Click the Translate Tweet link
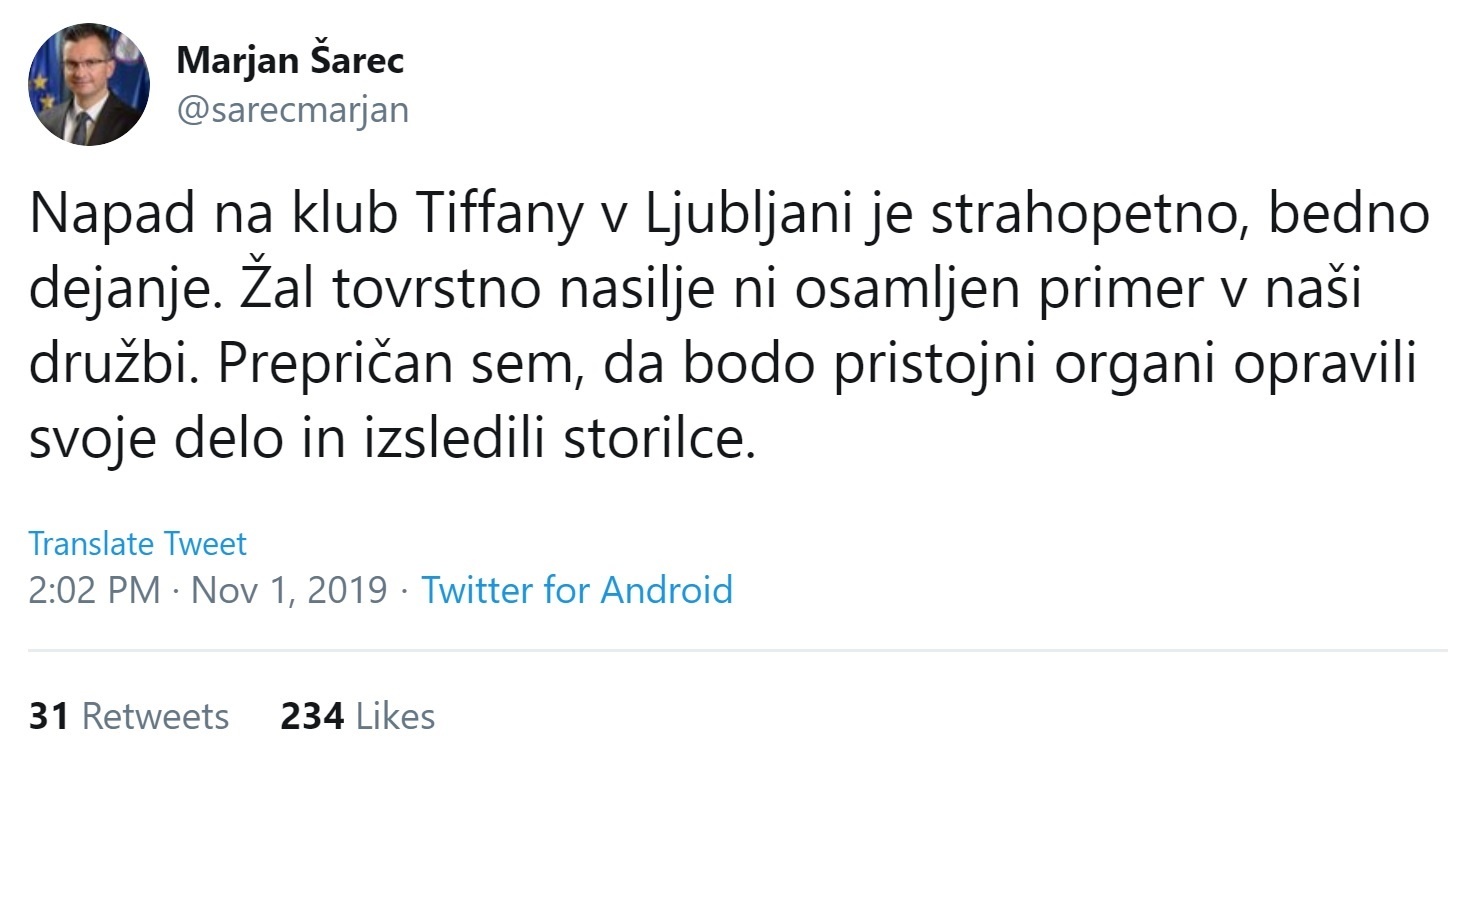 pyautogui.click(x=137, y=543)
